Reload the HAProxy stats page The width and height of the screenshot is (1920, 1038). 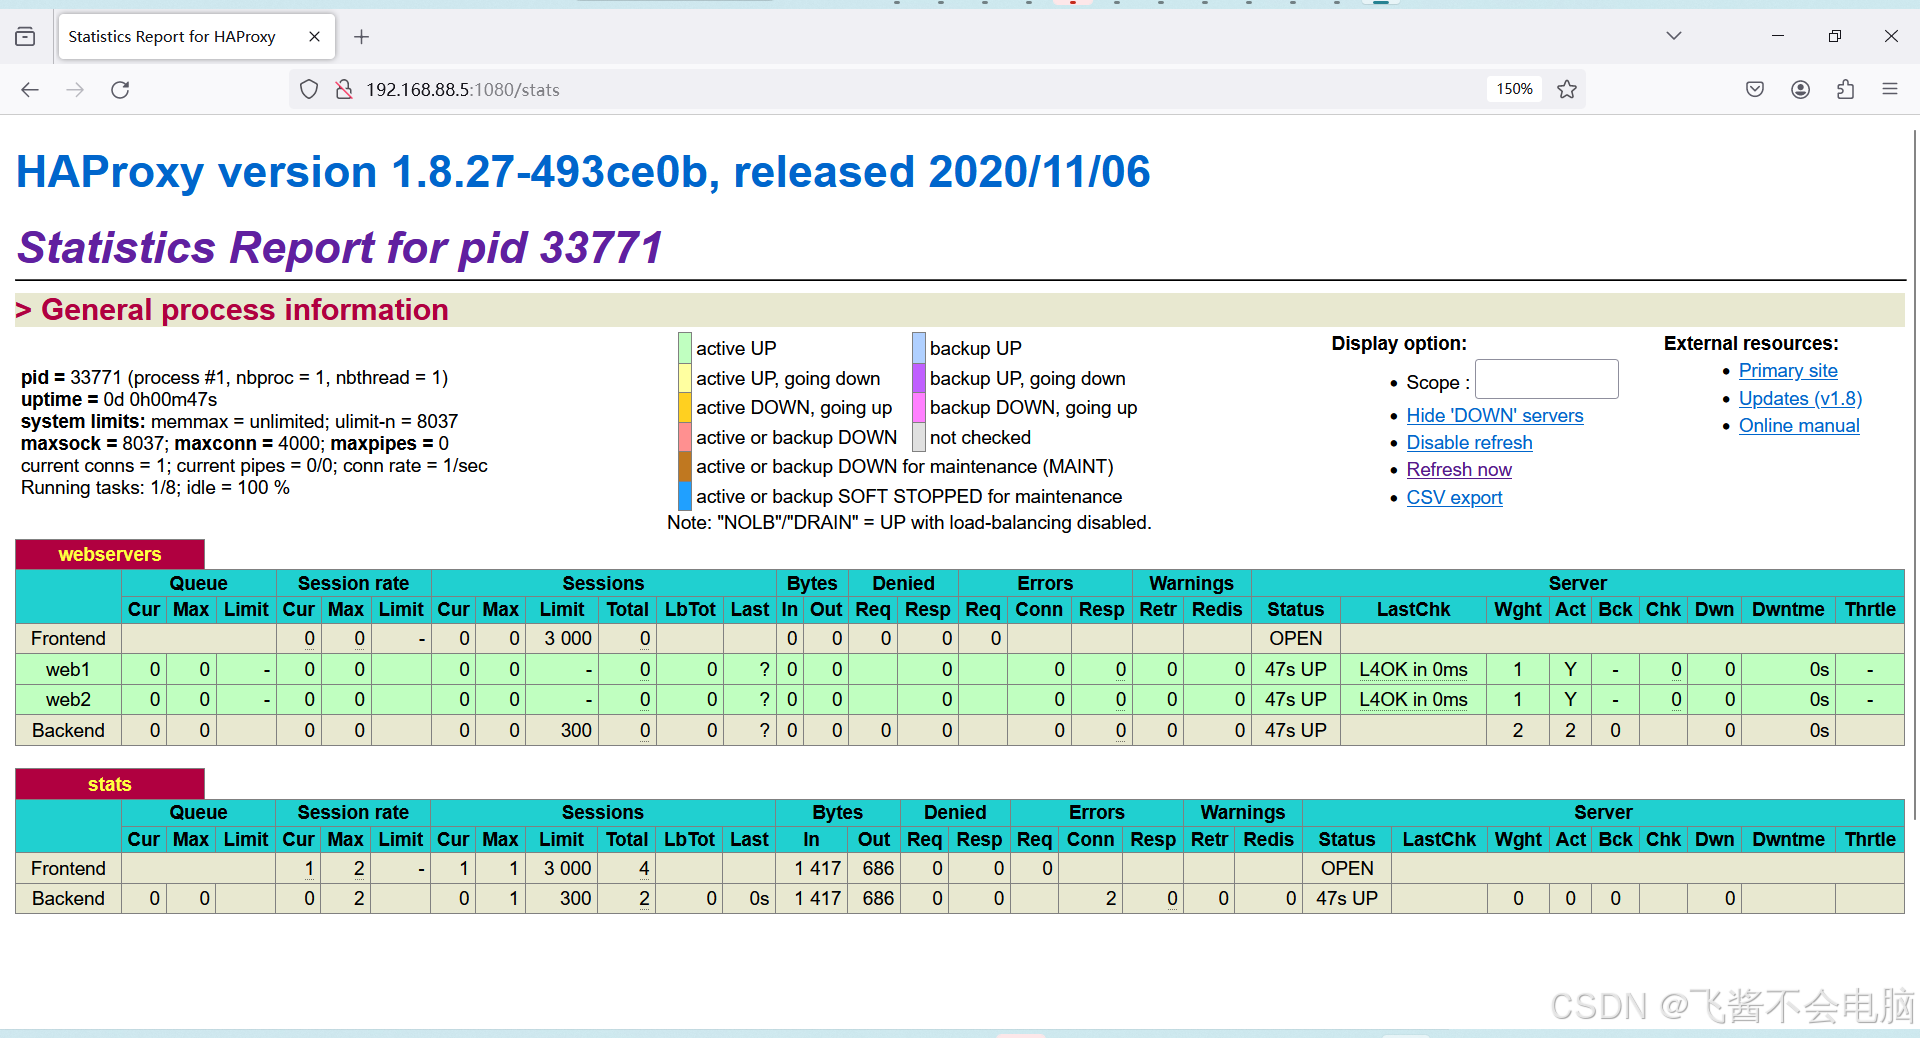click(120, 90)
